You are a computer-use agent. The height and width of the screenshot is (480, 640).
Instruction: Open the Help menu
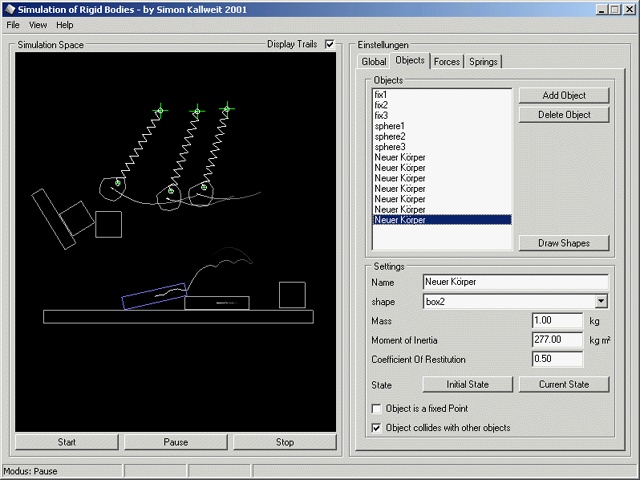pyautogui.click(x=64, y=24)
